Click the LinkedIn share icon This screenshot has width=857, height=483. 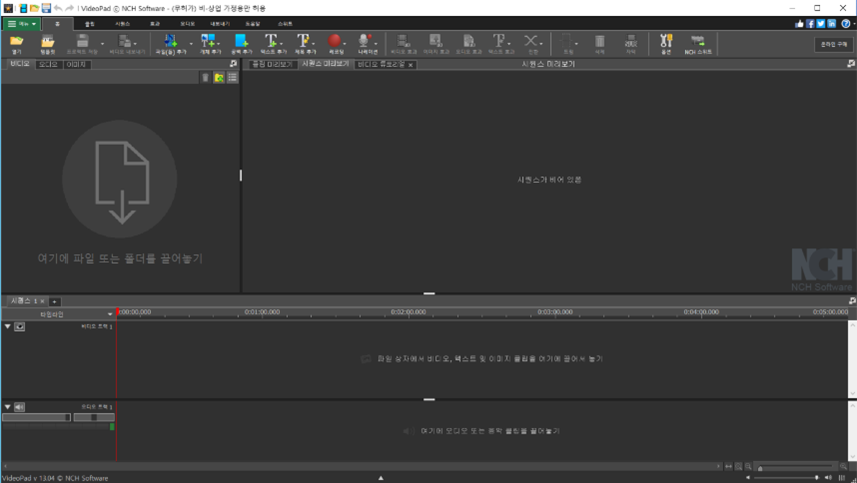click(831, 23)
